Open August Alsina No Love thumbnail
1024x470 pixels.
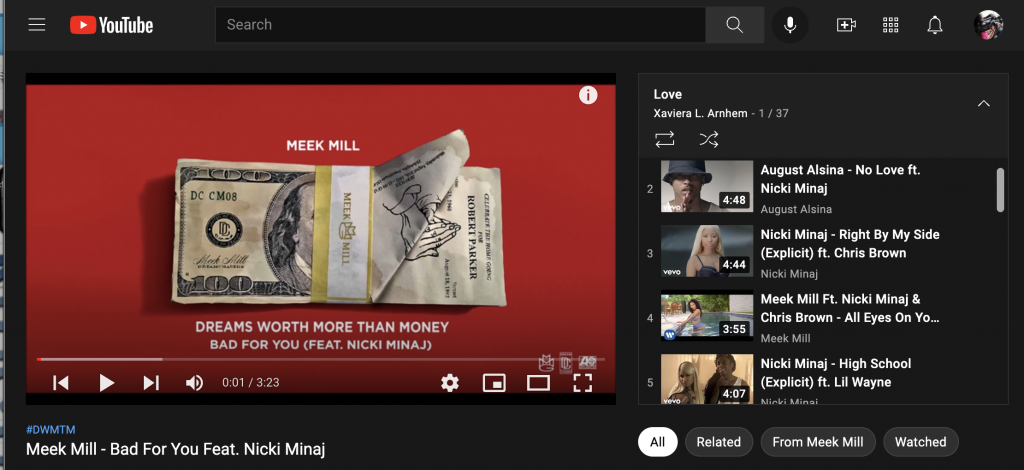pyautogui.click(x=706, y=187)
